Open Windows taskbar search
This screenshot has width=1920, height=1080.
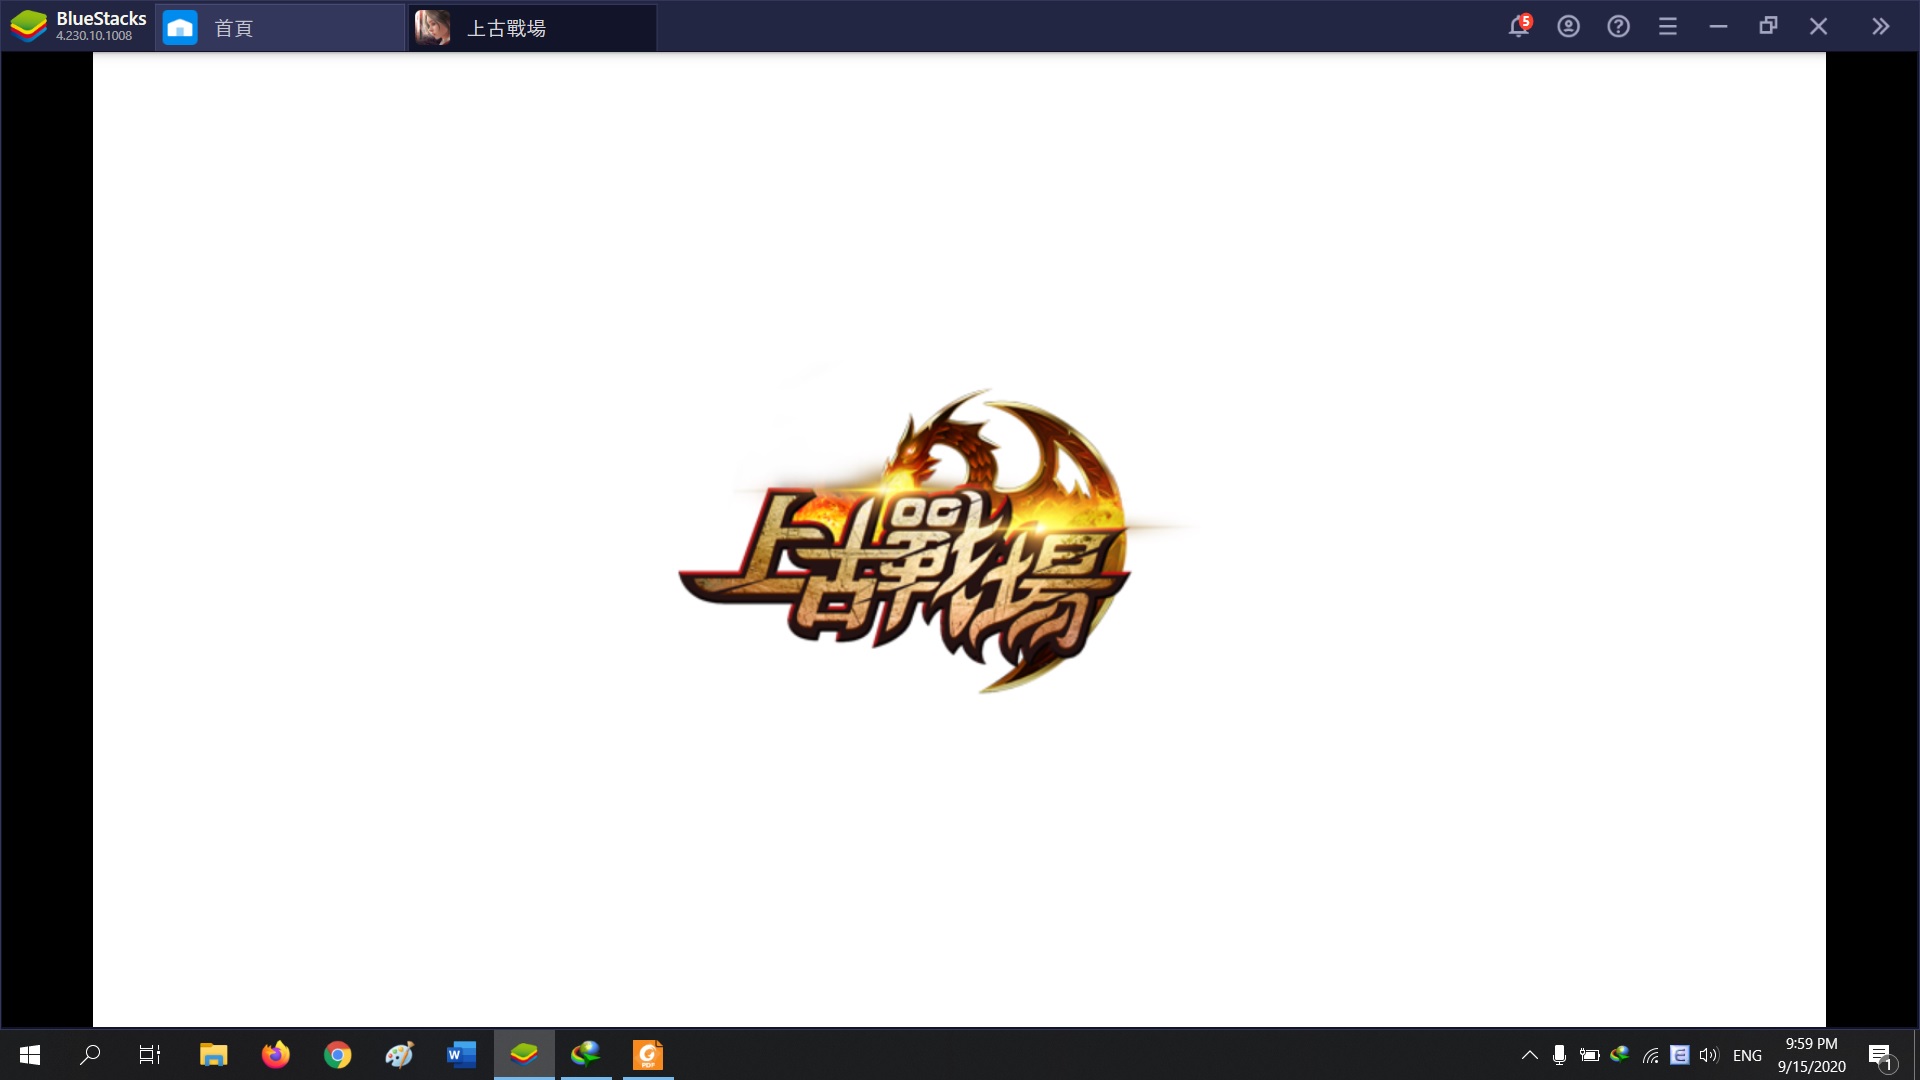coord(90,1054)
